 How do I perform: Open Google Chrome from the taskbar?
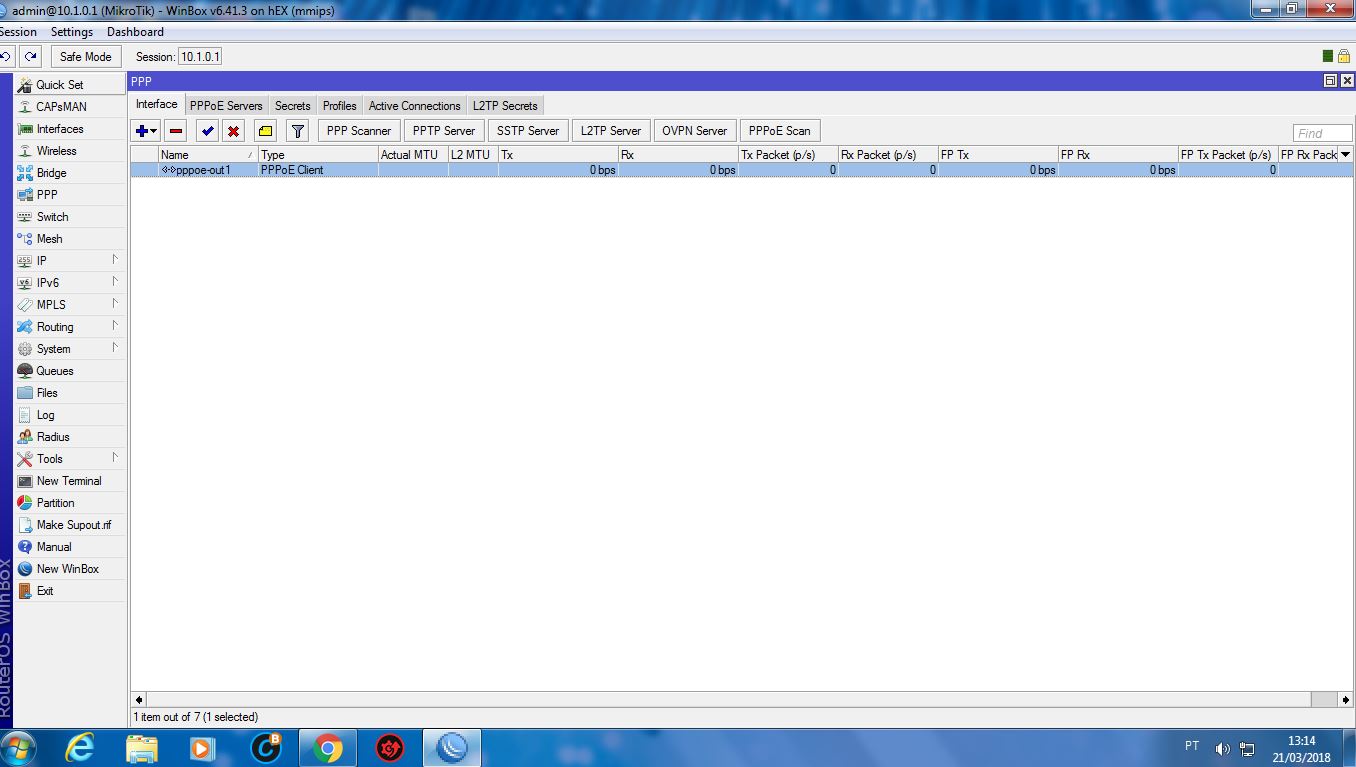click(x=327, y=748)
